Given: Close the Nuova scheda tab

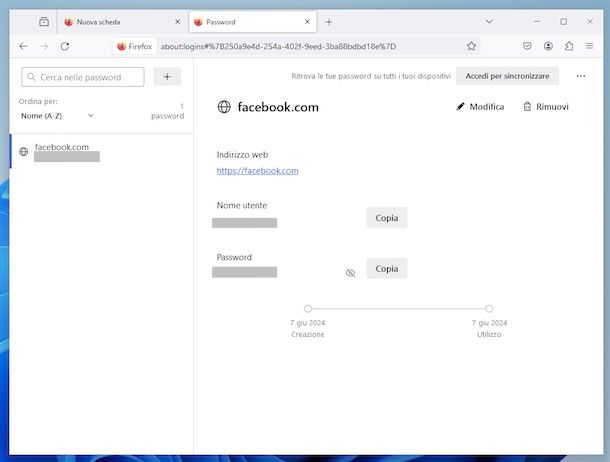Looking at the screenshot, I should pyautogui.click(x=177, y=22).
